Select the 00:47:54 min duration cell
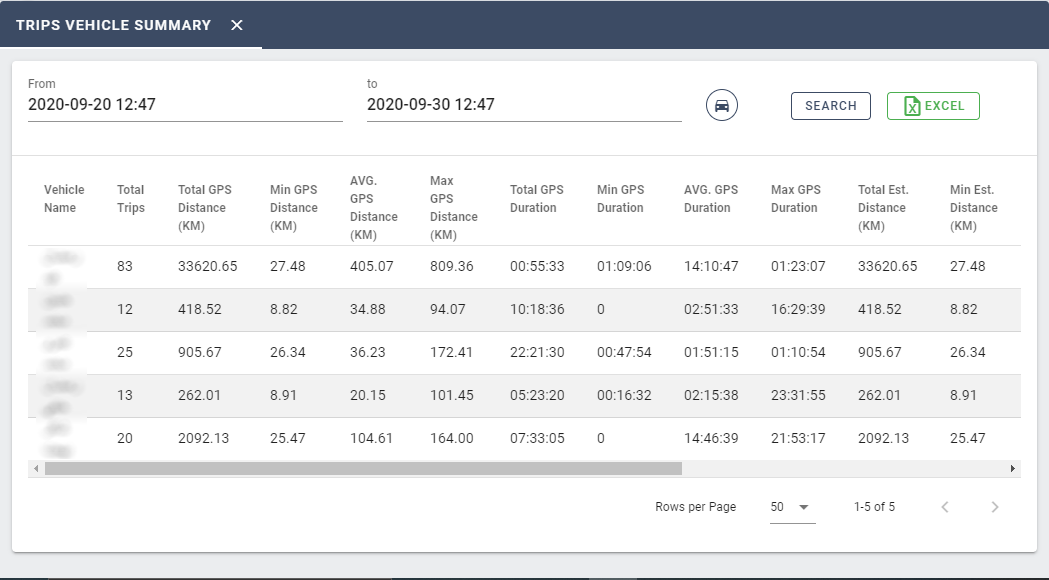The height and width of the screenshot is (580, 1049). (x=624, y=352)
